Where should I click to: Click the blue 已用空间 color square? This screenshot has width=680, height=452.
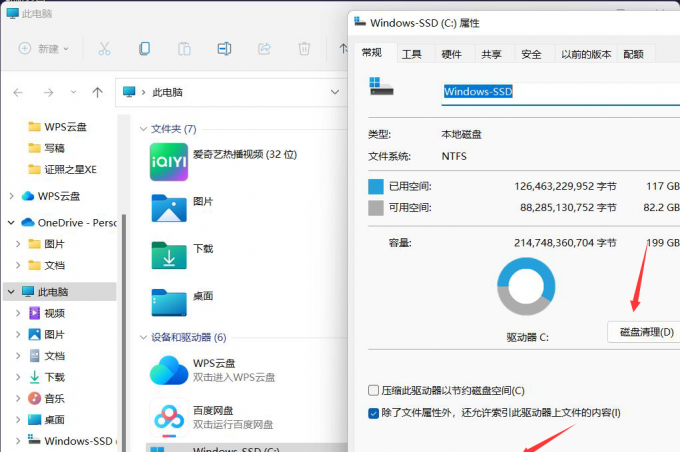coord(376,187)
